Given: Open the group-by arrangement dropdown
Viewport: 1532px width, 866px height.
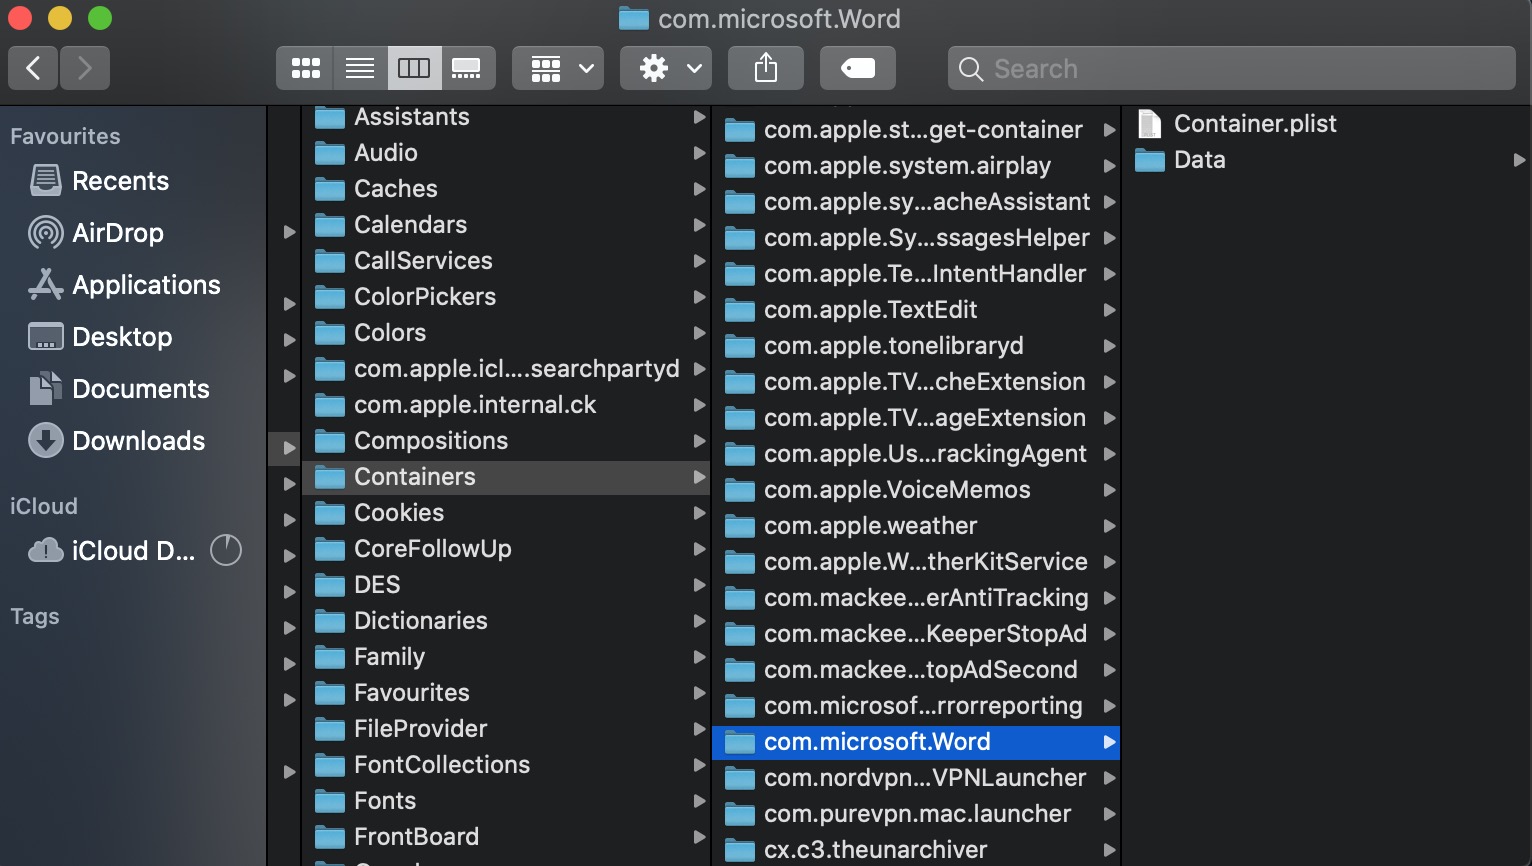Looking at the screenshot, I should 558,68.
